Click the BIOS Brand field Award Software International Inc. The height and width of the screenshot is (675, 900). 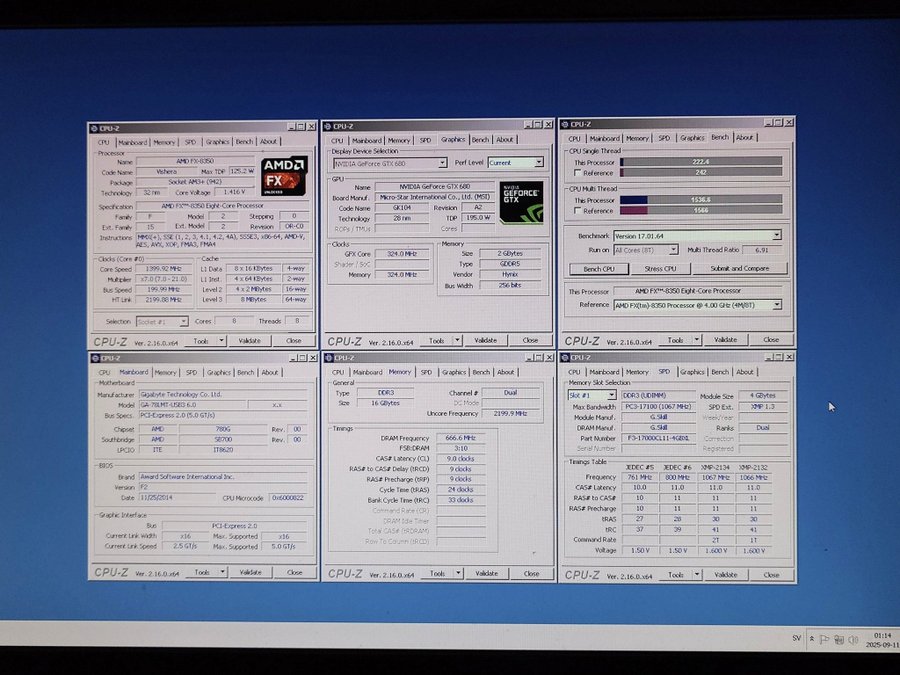click(x=223, y=476)
